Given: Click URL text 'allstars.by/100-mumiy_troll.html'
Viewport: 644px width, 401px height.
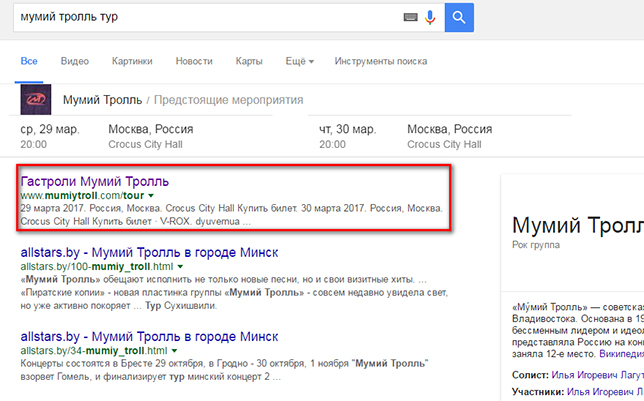Looking at the screenshot, I should pyautogui.click(x=97, y=267).
